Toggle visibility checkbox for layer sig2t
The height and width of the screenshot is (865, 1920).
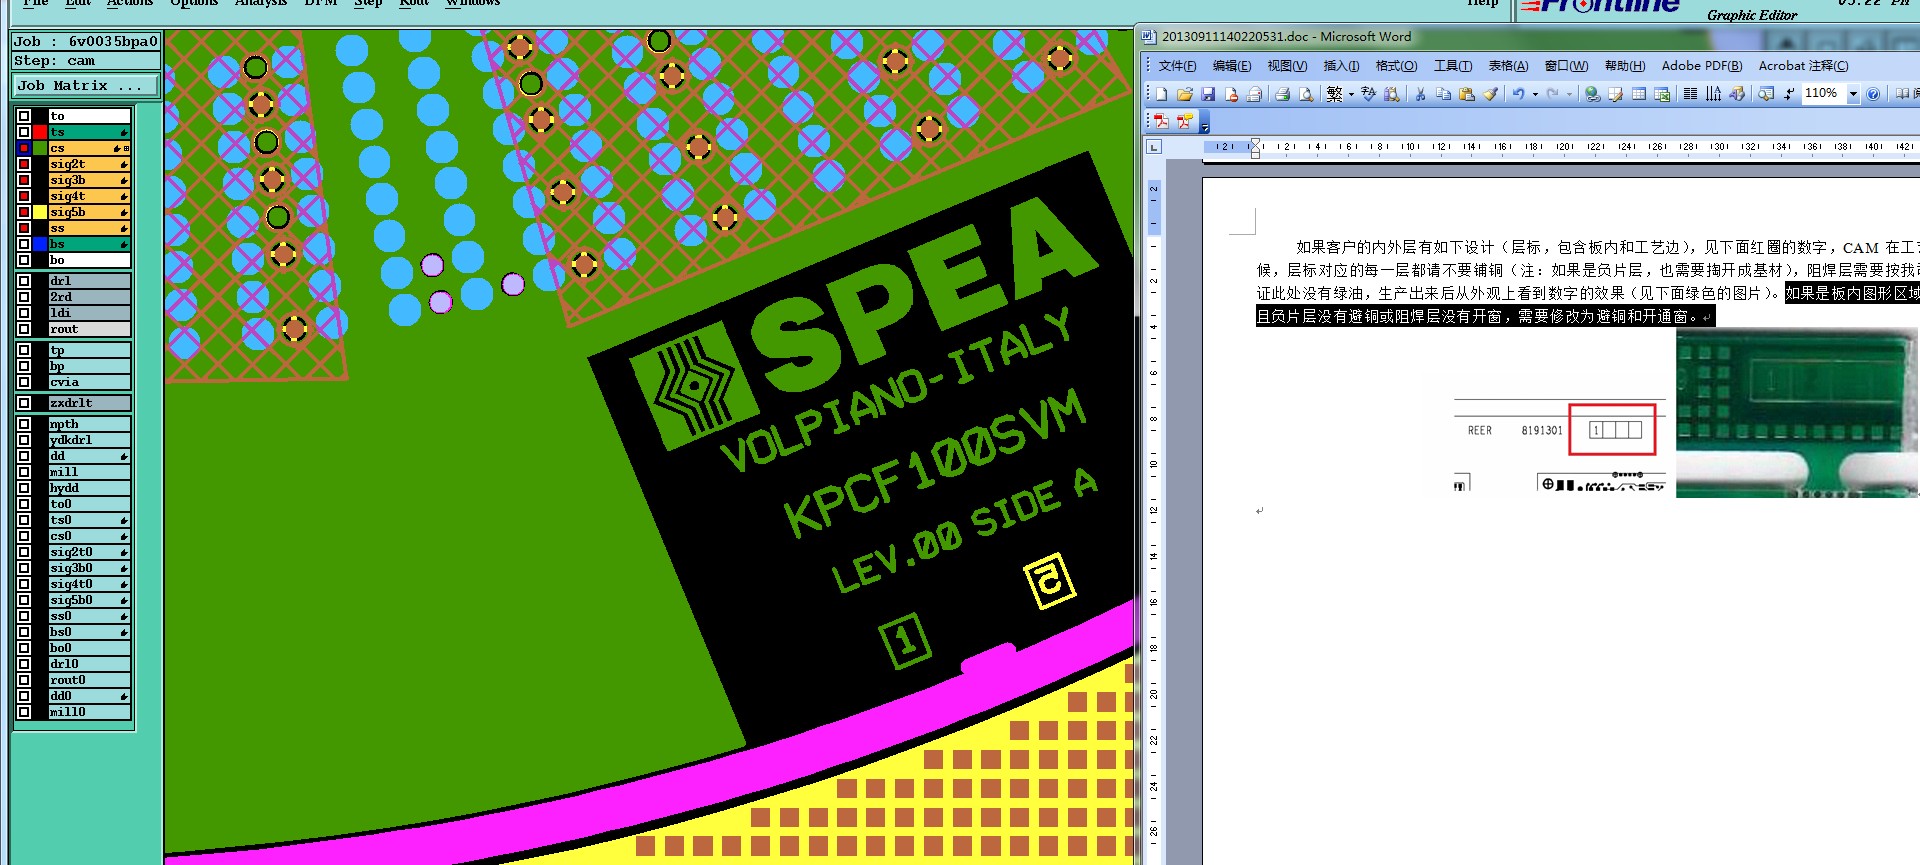pos(24,164)
